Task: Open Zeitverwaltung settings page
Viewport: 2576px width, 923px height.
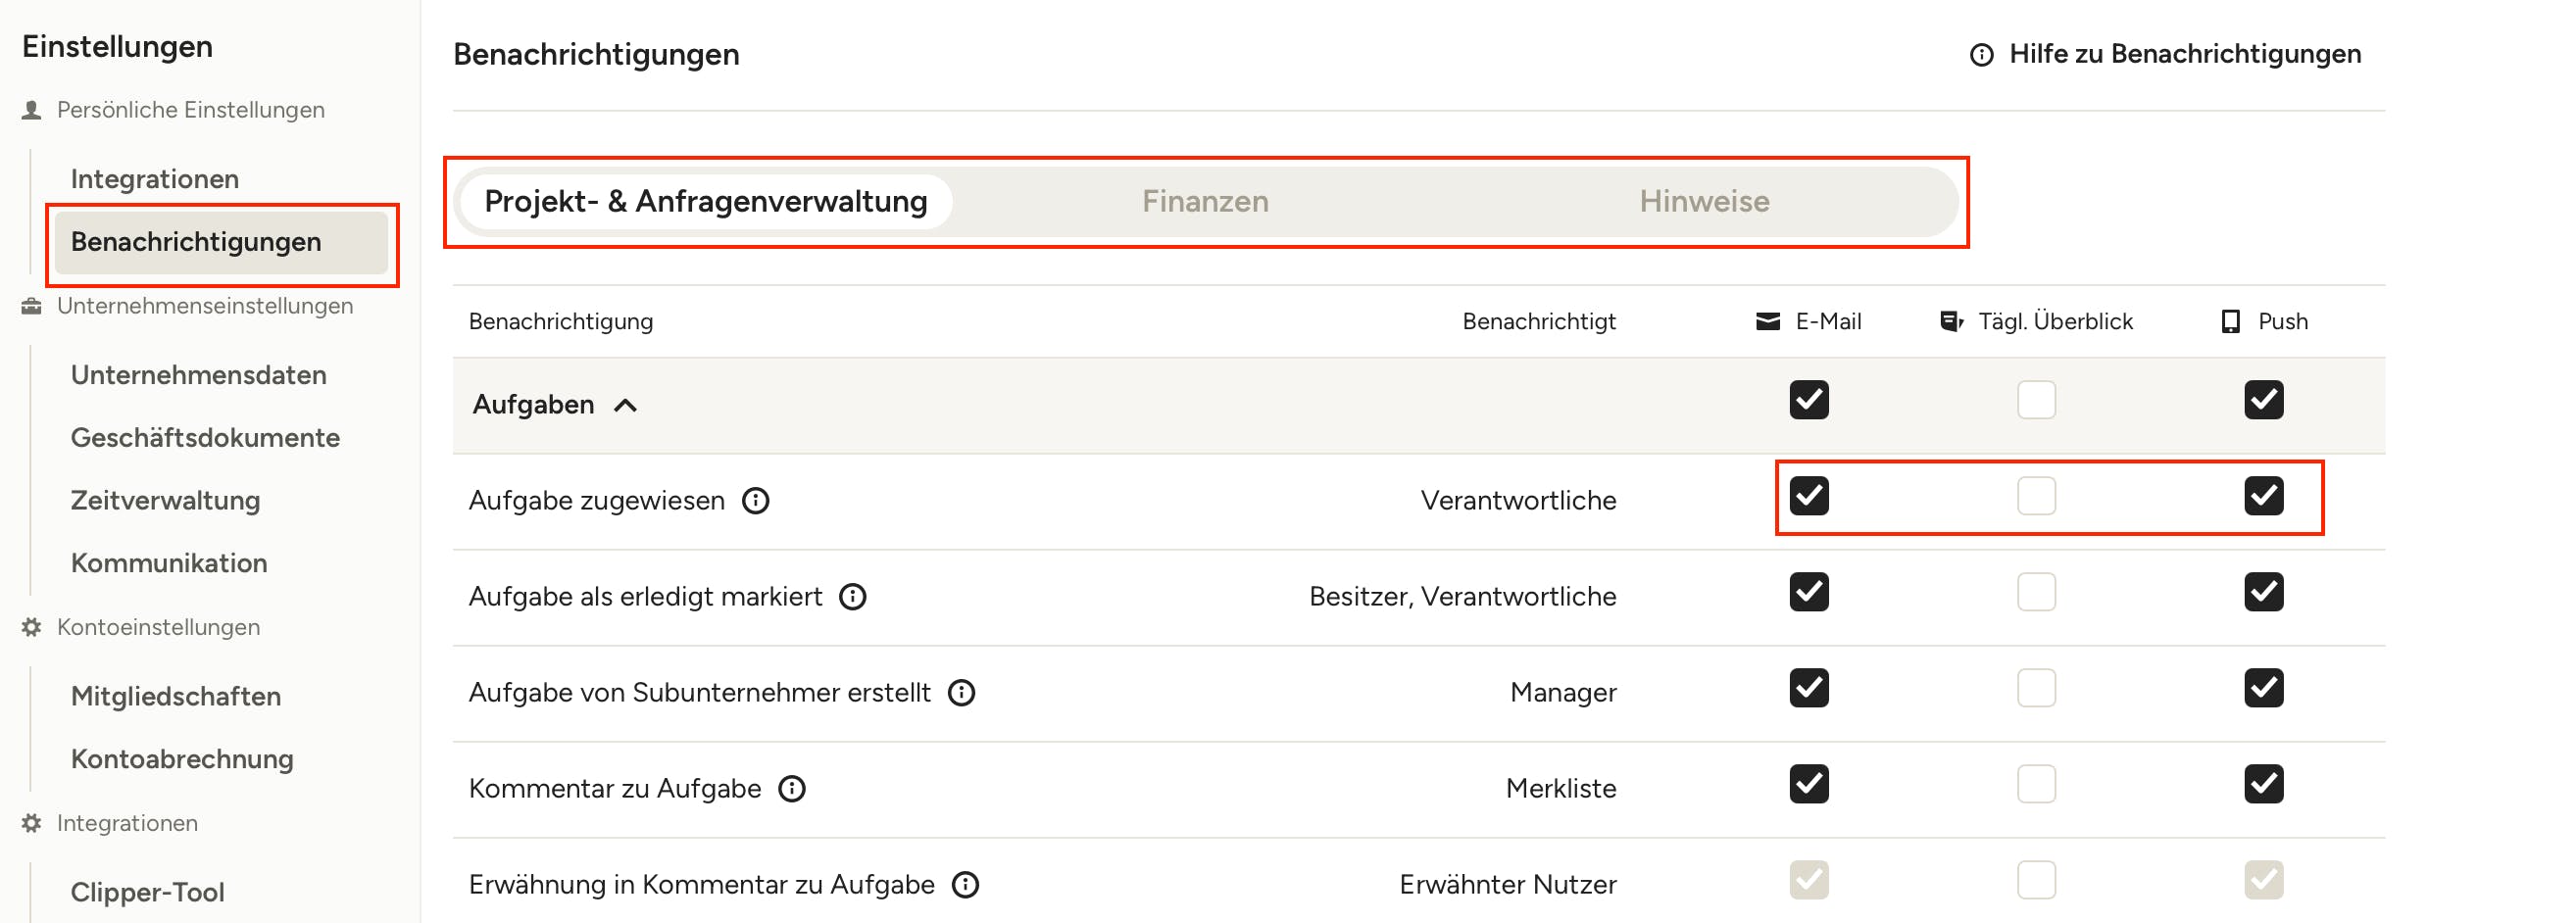Action: pyautogui.click(x=165, y=500)
